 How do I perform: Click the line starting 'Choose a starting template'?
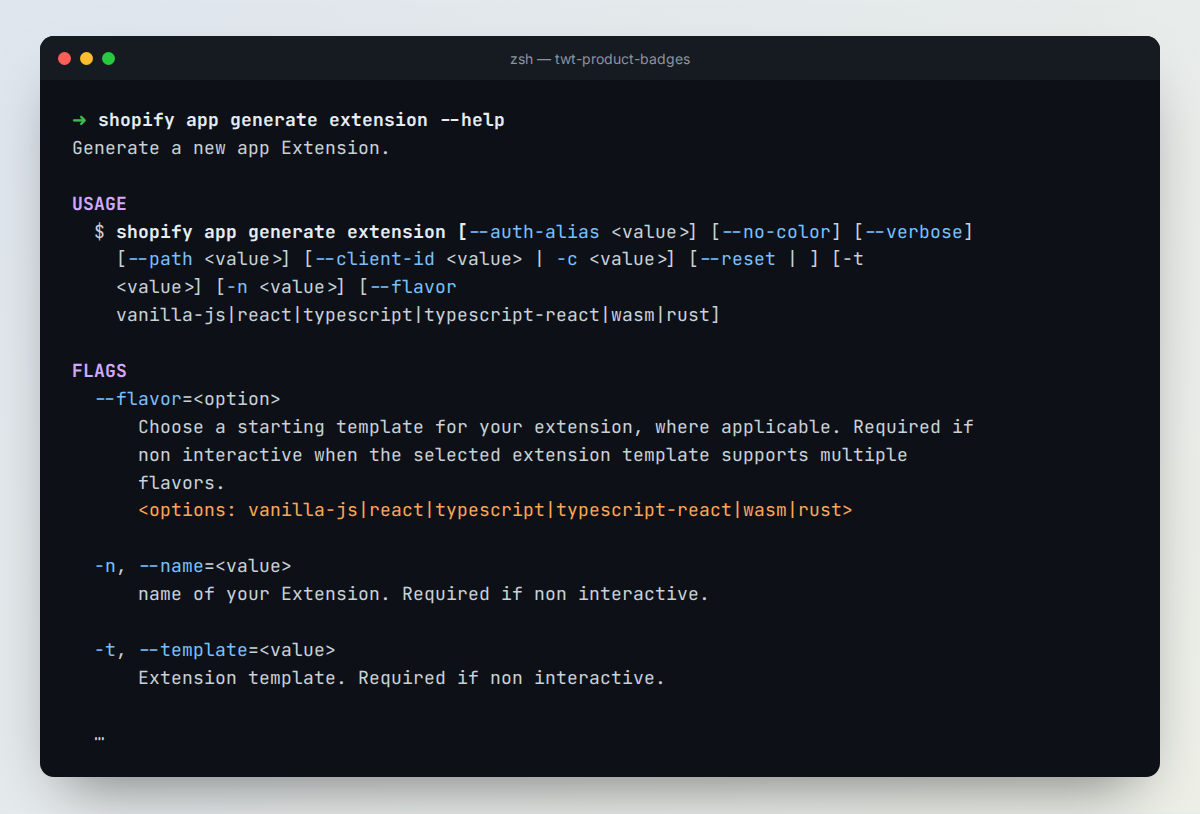[x=556, y=427]
